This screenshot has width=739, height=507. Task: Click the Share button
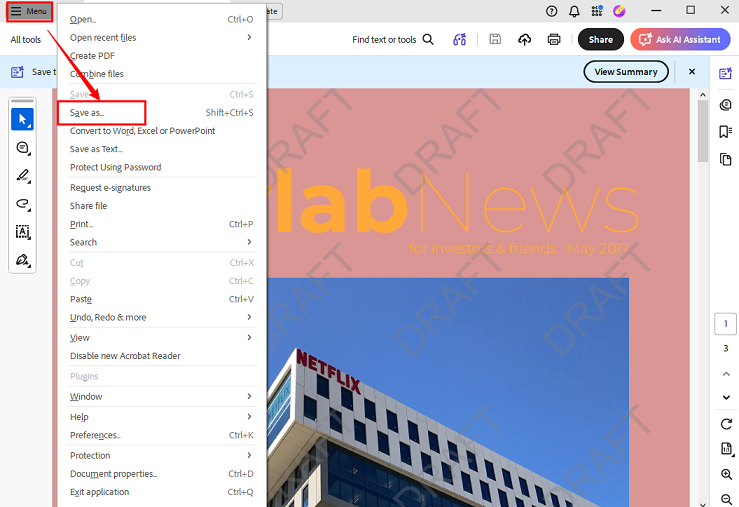(600, 40)
